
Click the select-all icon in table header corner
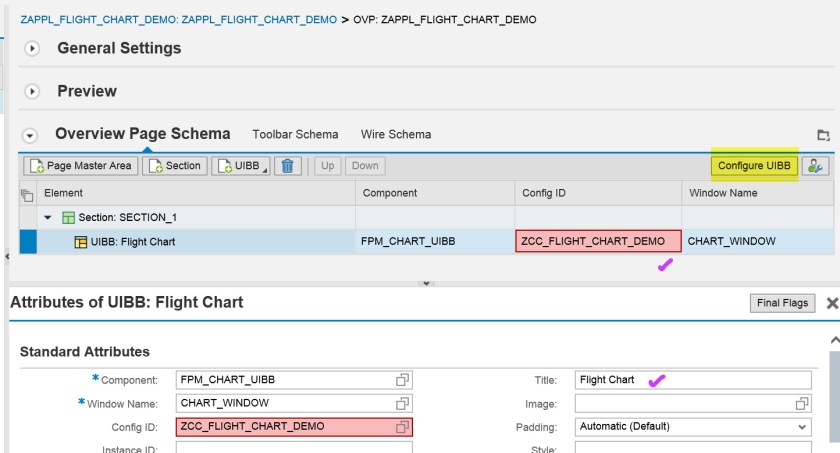pos(27,193)
